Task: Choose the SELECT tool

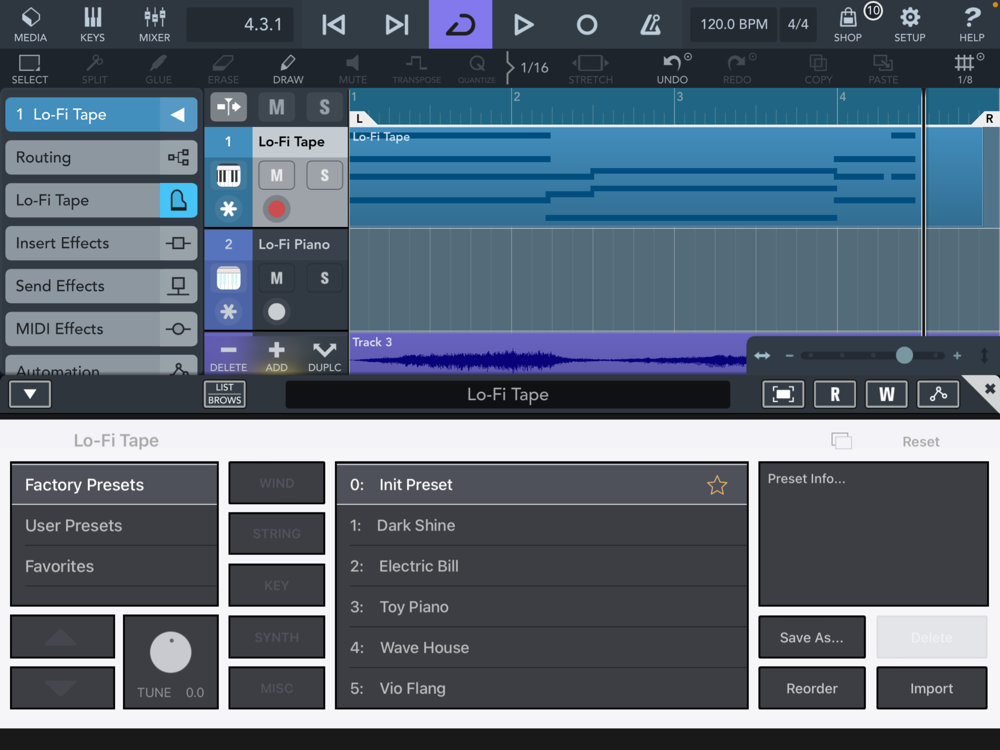Action: click(x=29, y=69)
